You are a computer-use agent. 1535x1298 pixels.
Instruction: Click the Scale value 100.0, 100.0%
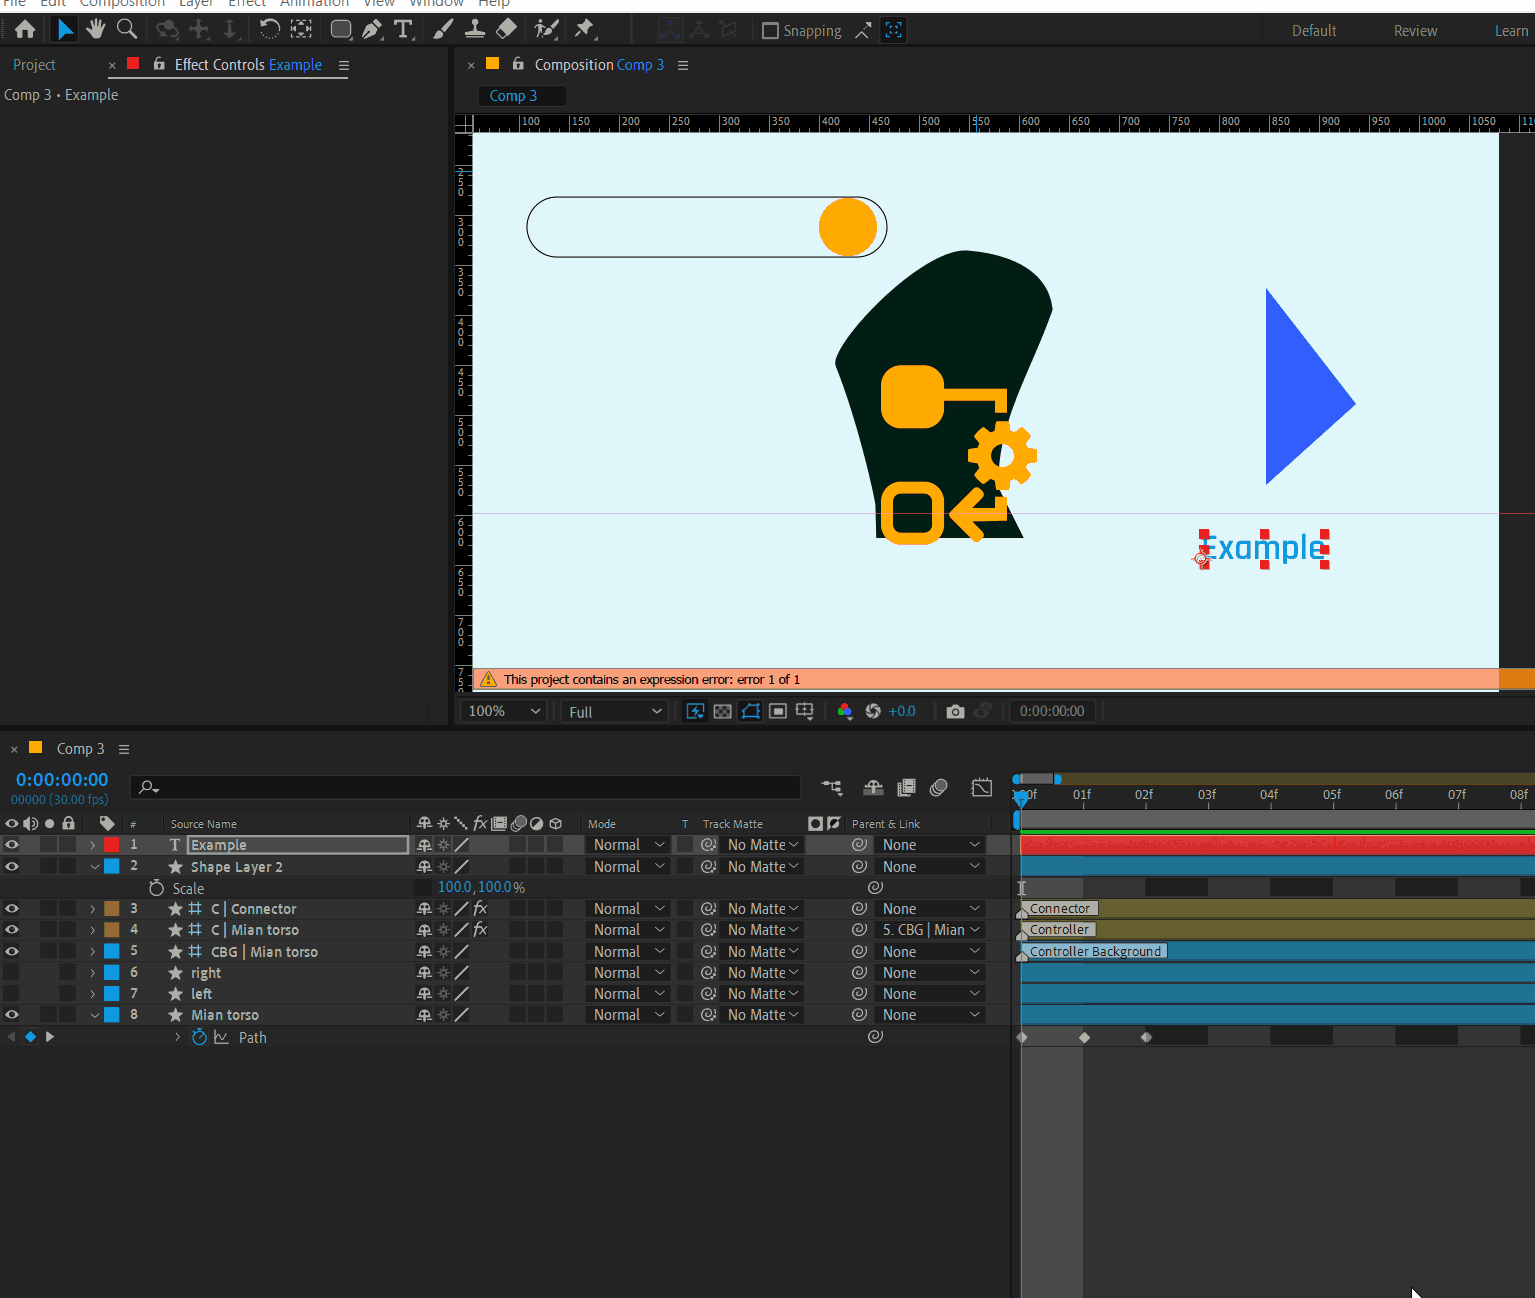[x=481, y=887]
